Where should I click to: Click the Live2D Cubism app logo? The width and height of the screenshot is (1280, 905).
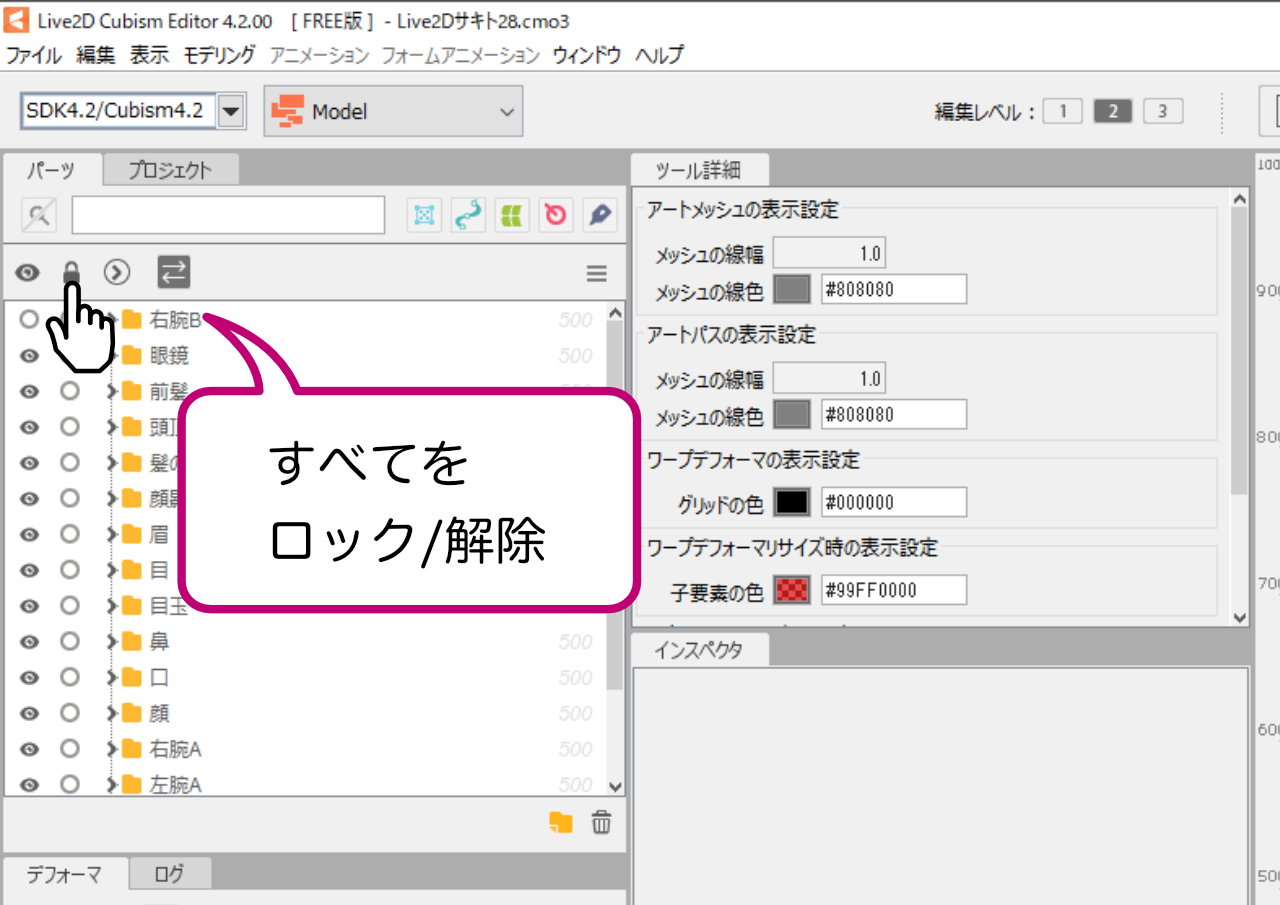click(x=15, y=20)
